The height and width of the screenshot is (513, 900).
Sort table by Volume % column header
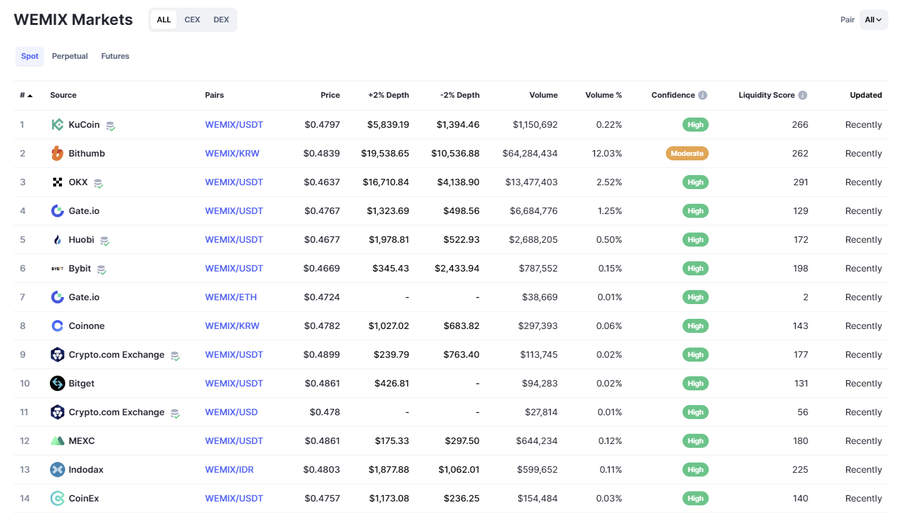pos(603,95)
